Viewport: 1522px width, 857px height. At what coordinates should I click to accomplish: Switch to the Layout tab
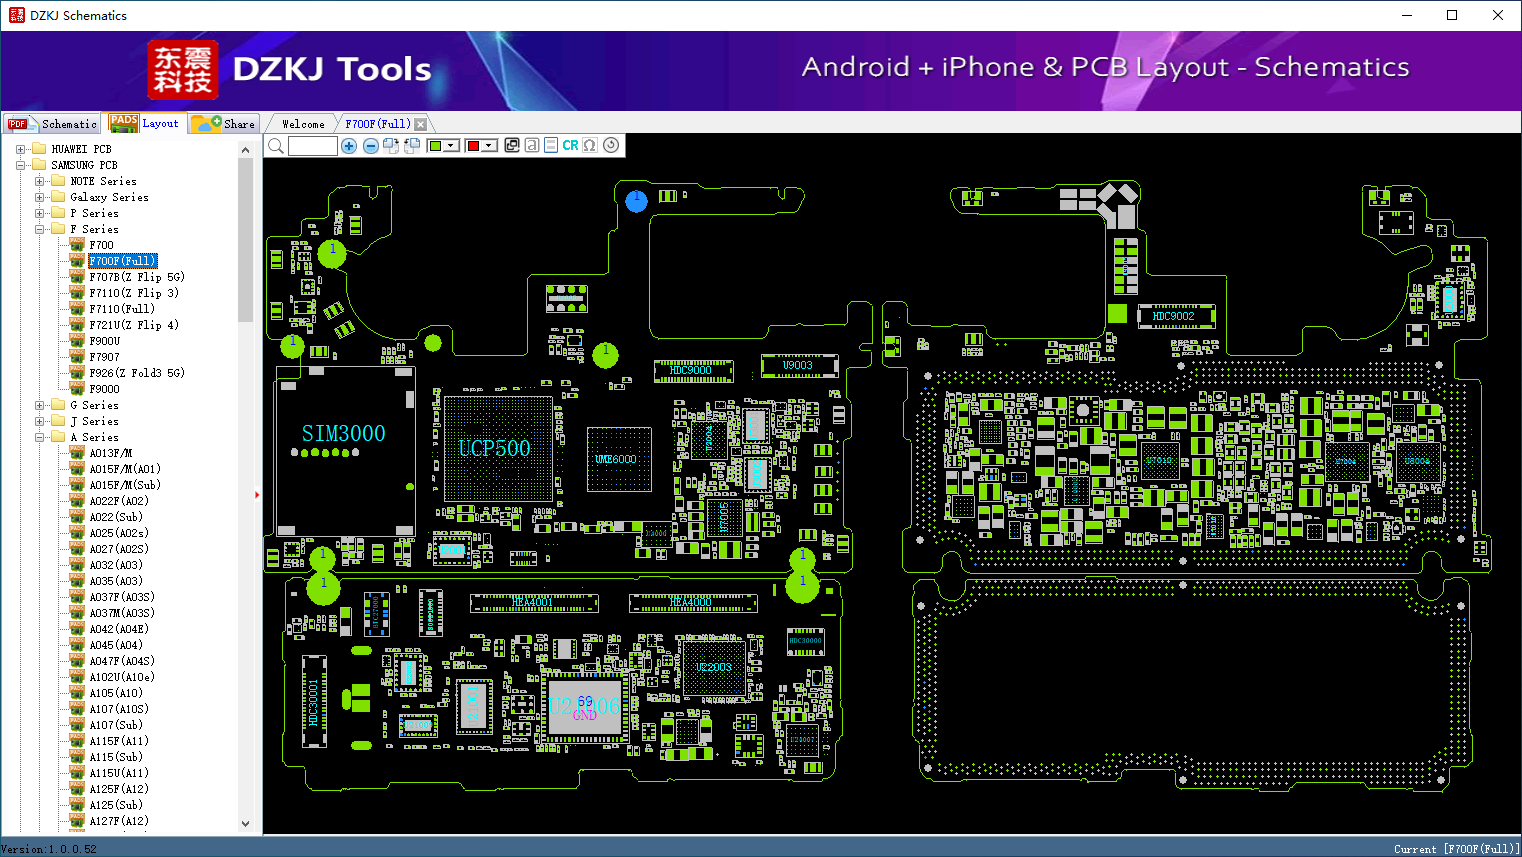pyautogui.click(x=145, y=123)
